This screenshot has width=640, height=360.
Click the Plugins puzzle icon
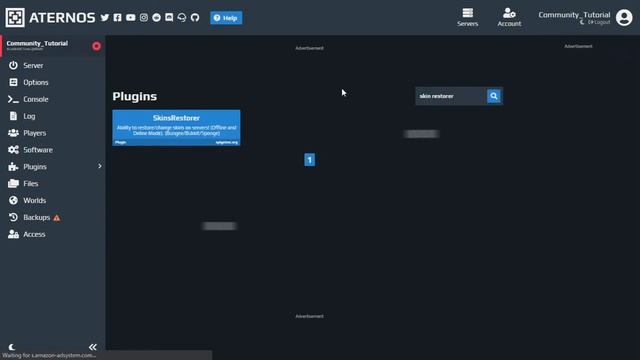point(13,167)
